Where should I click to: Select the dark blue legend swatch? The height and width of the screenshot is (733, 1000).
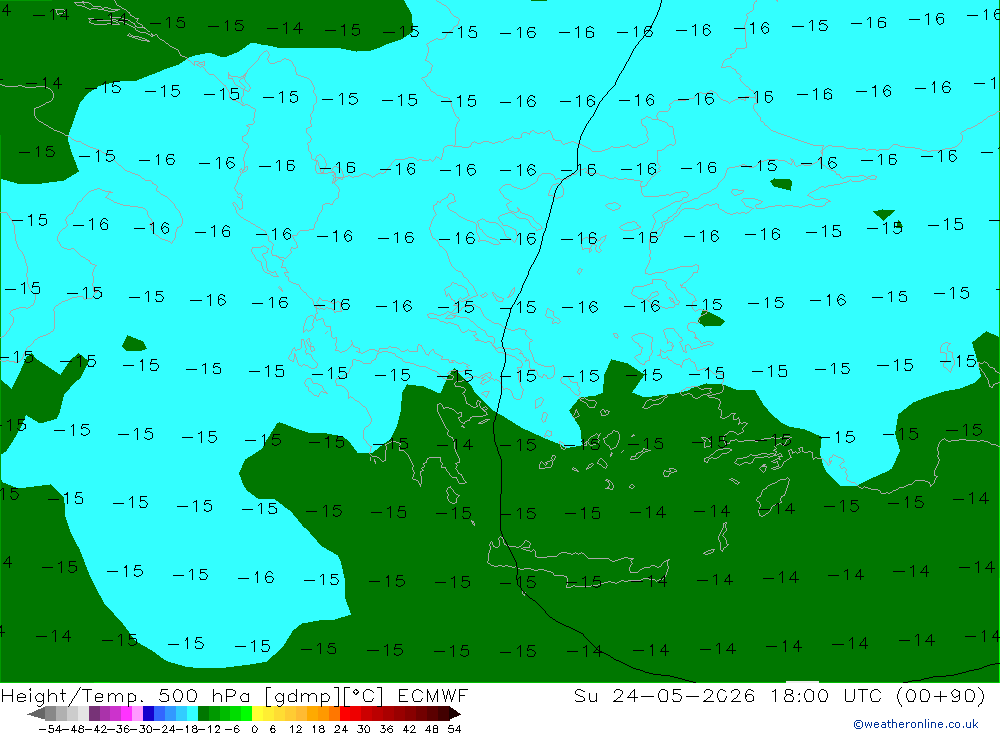coord(148,713)
